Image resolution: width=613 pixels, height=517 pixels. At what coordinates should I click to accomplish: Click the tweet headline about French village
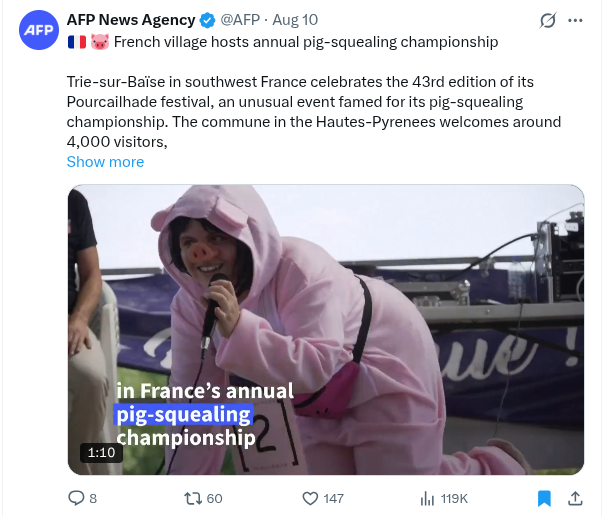306,42
